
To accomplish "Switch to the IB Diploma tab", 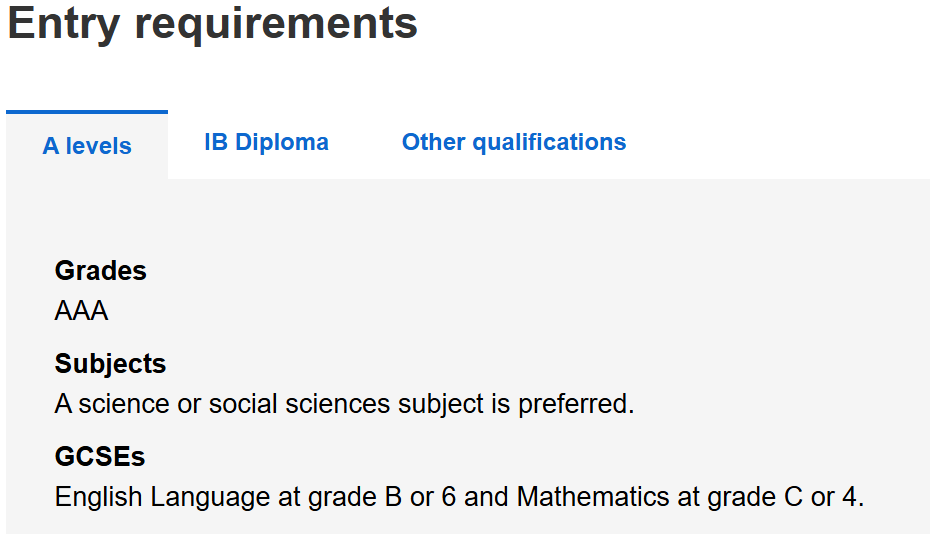I will pyautogui.click(x=266, y=142).
